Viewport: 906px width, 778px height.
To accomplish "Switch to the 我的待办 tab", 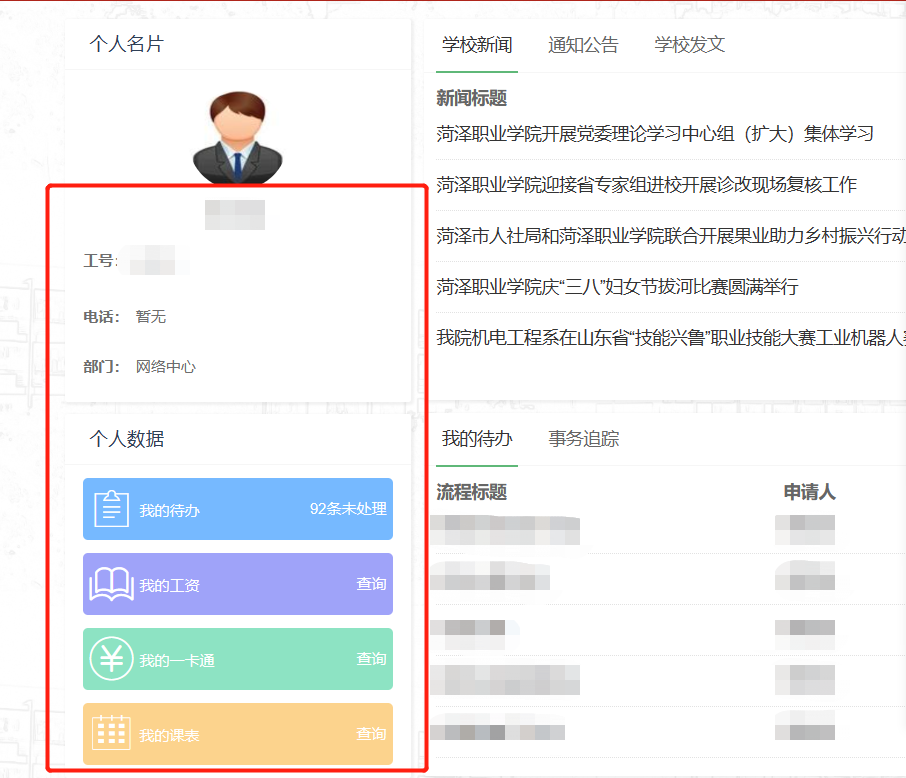I will click(x=477, y=439).
